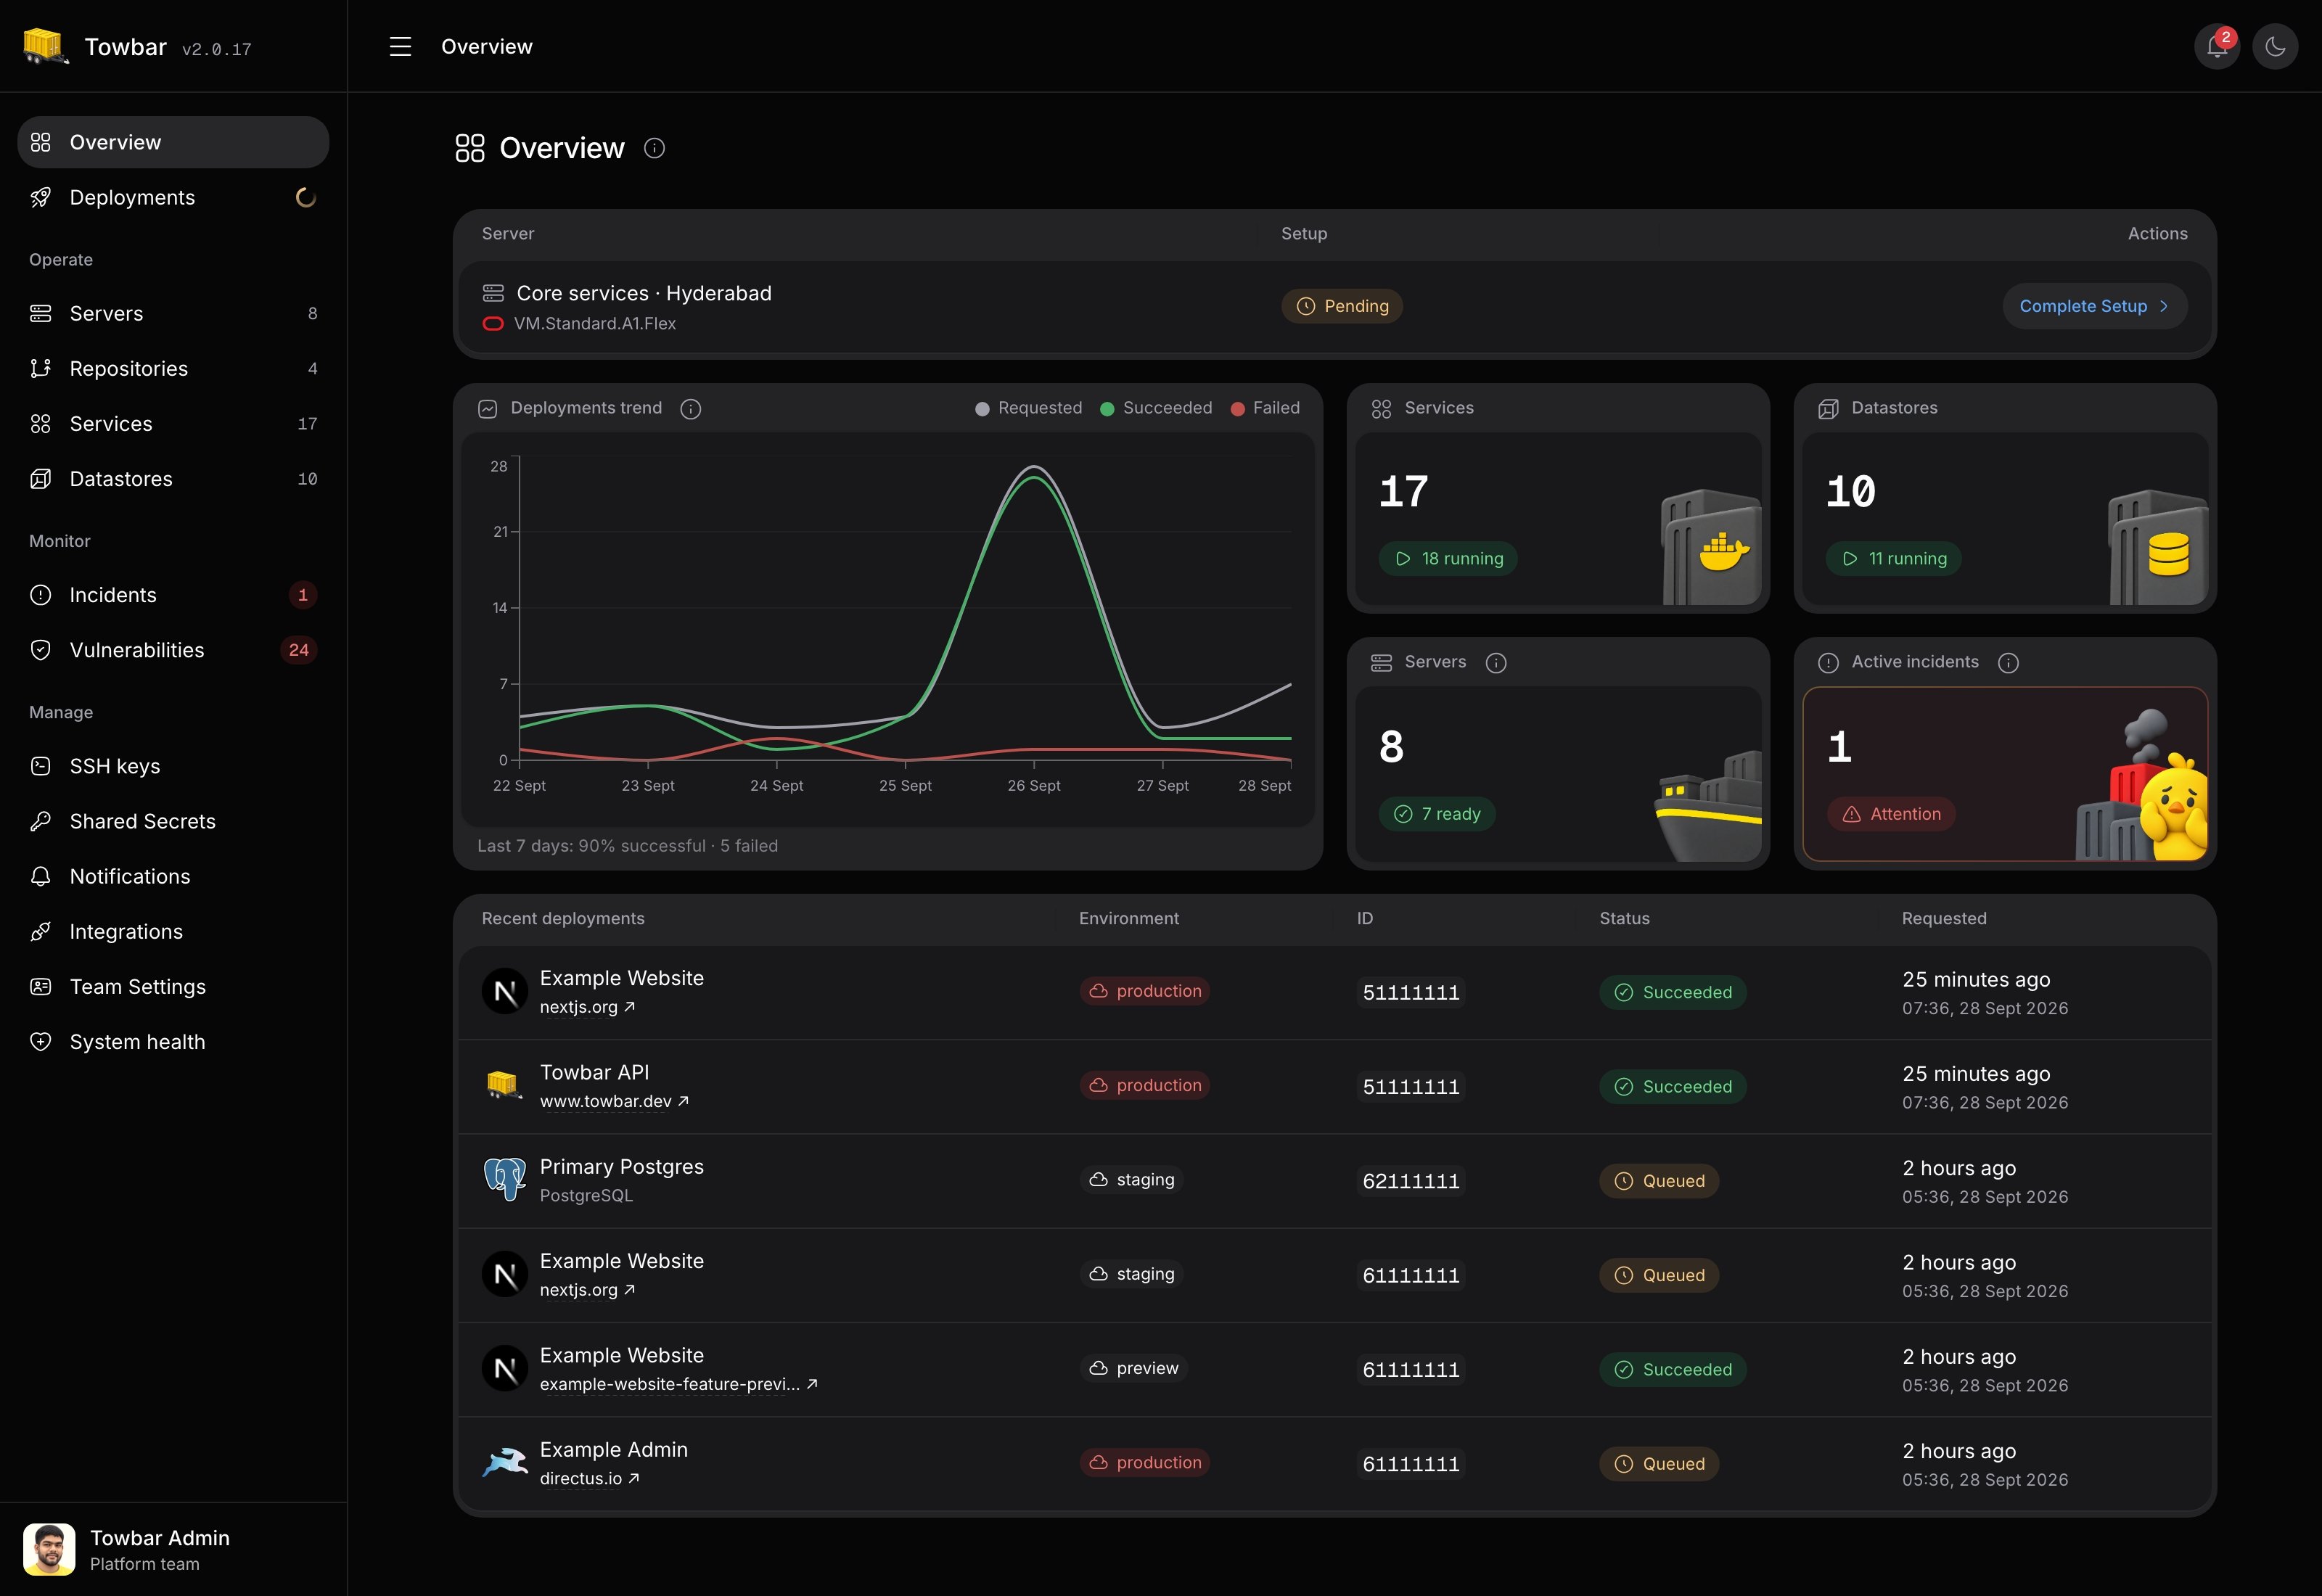Open the directus.io link

coord(589,1478)
